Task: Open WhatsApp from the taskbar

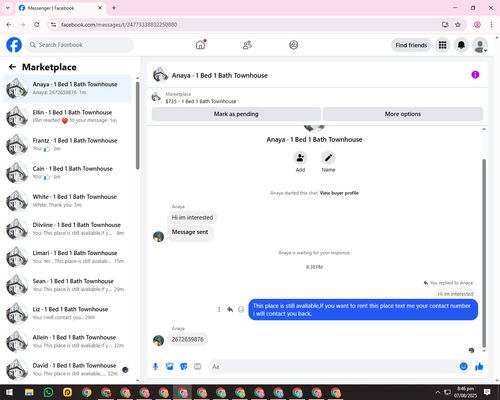Action: coord(48,392)
